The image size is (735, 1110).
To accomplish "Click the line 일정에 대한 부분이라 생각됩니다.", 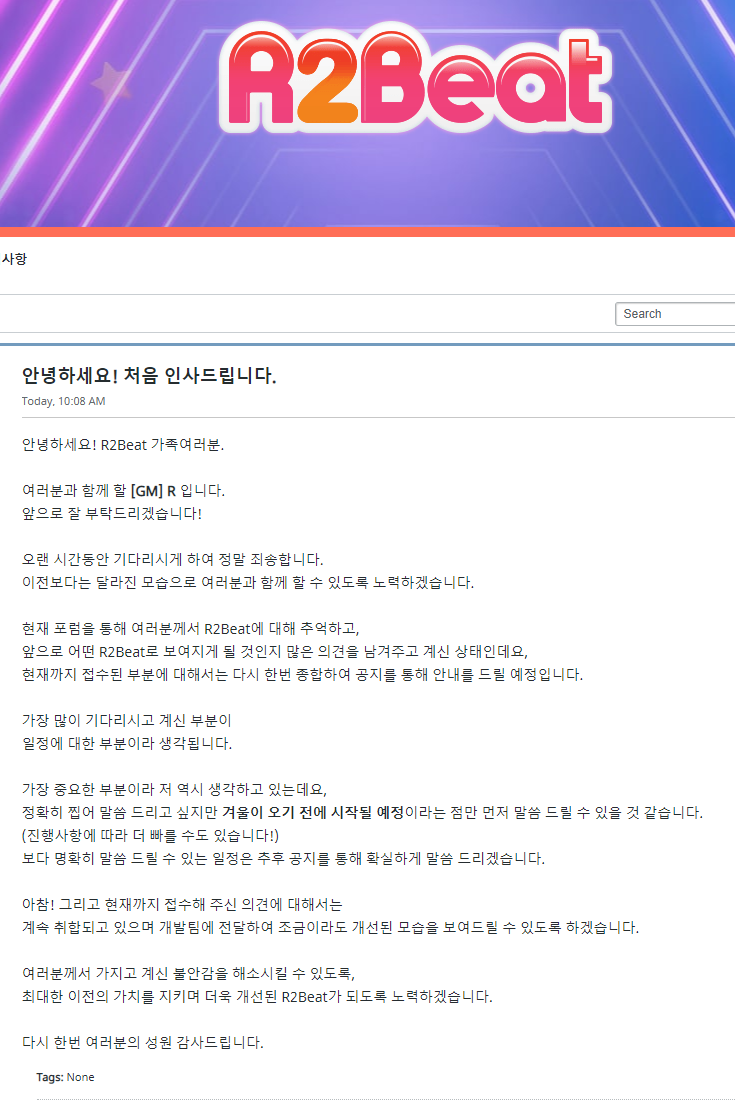I will 127,743.
